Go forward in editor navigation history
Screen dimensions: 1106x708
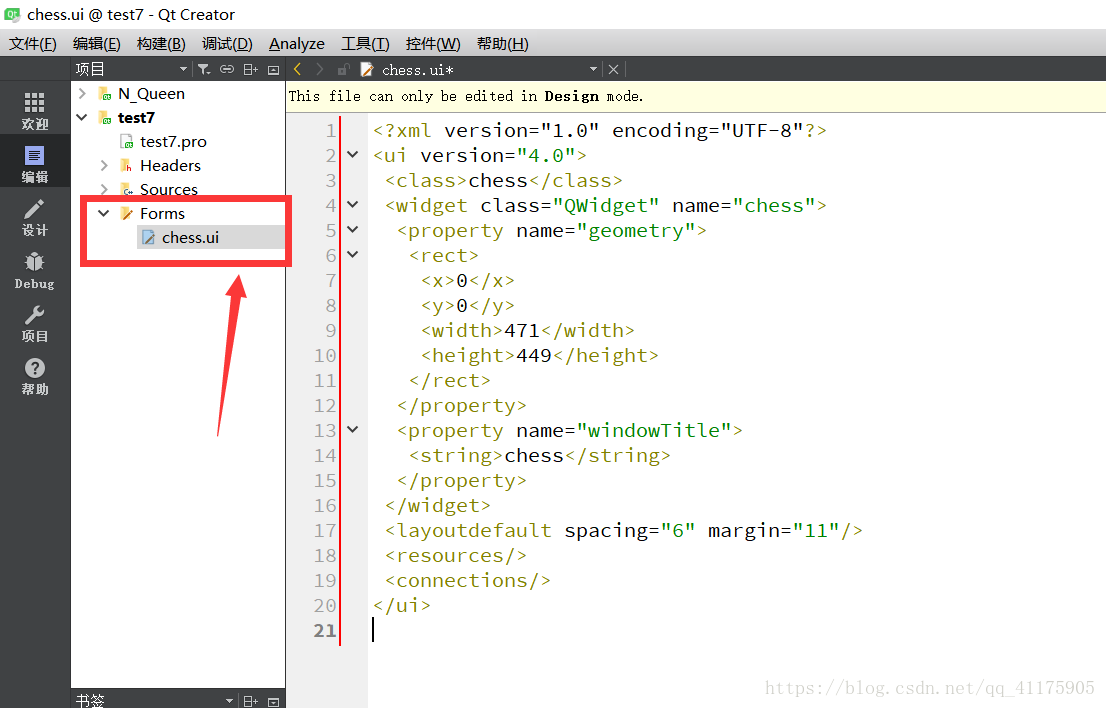(x=320, y=69)
